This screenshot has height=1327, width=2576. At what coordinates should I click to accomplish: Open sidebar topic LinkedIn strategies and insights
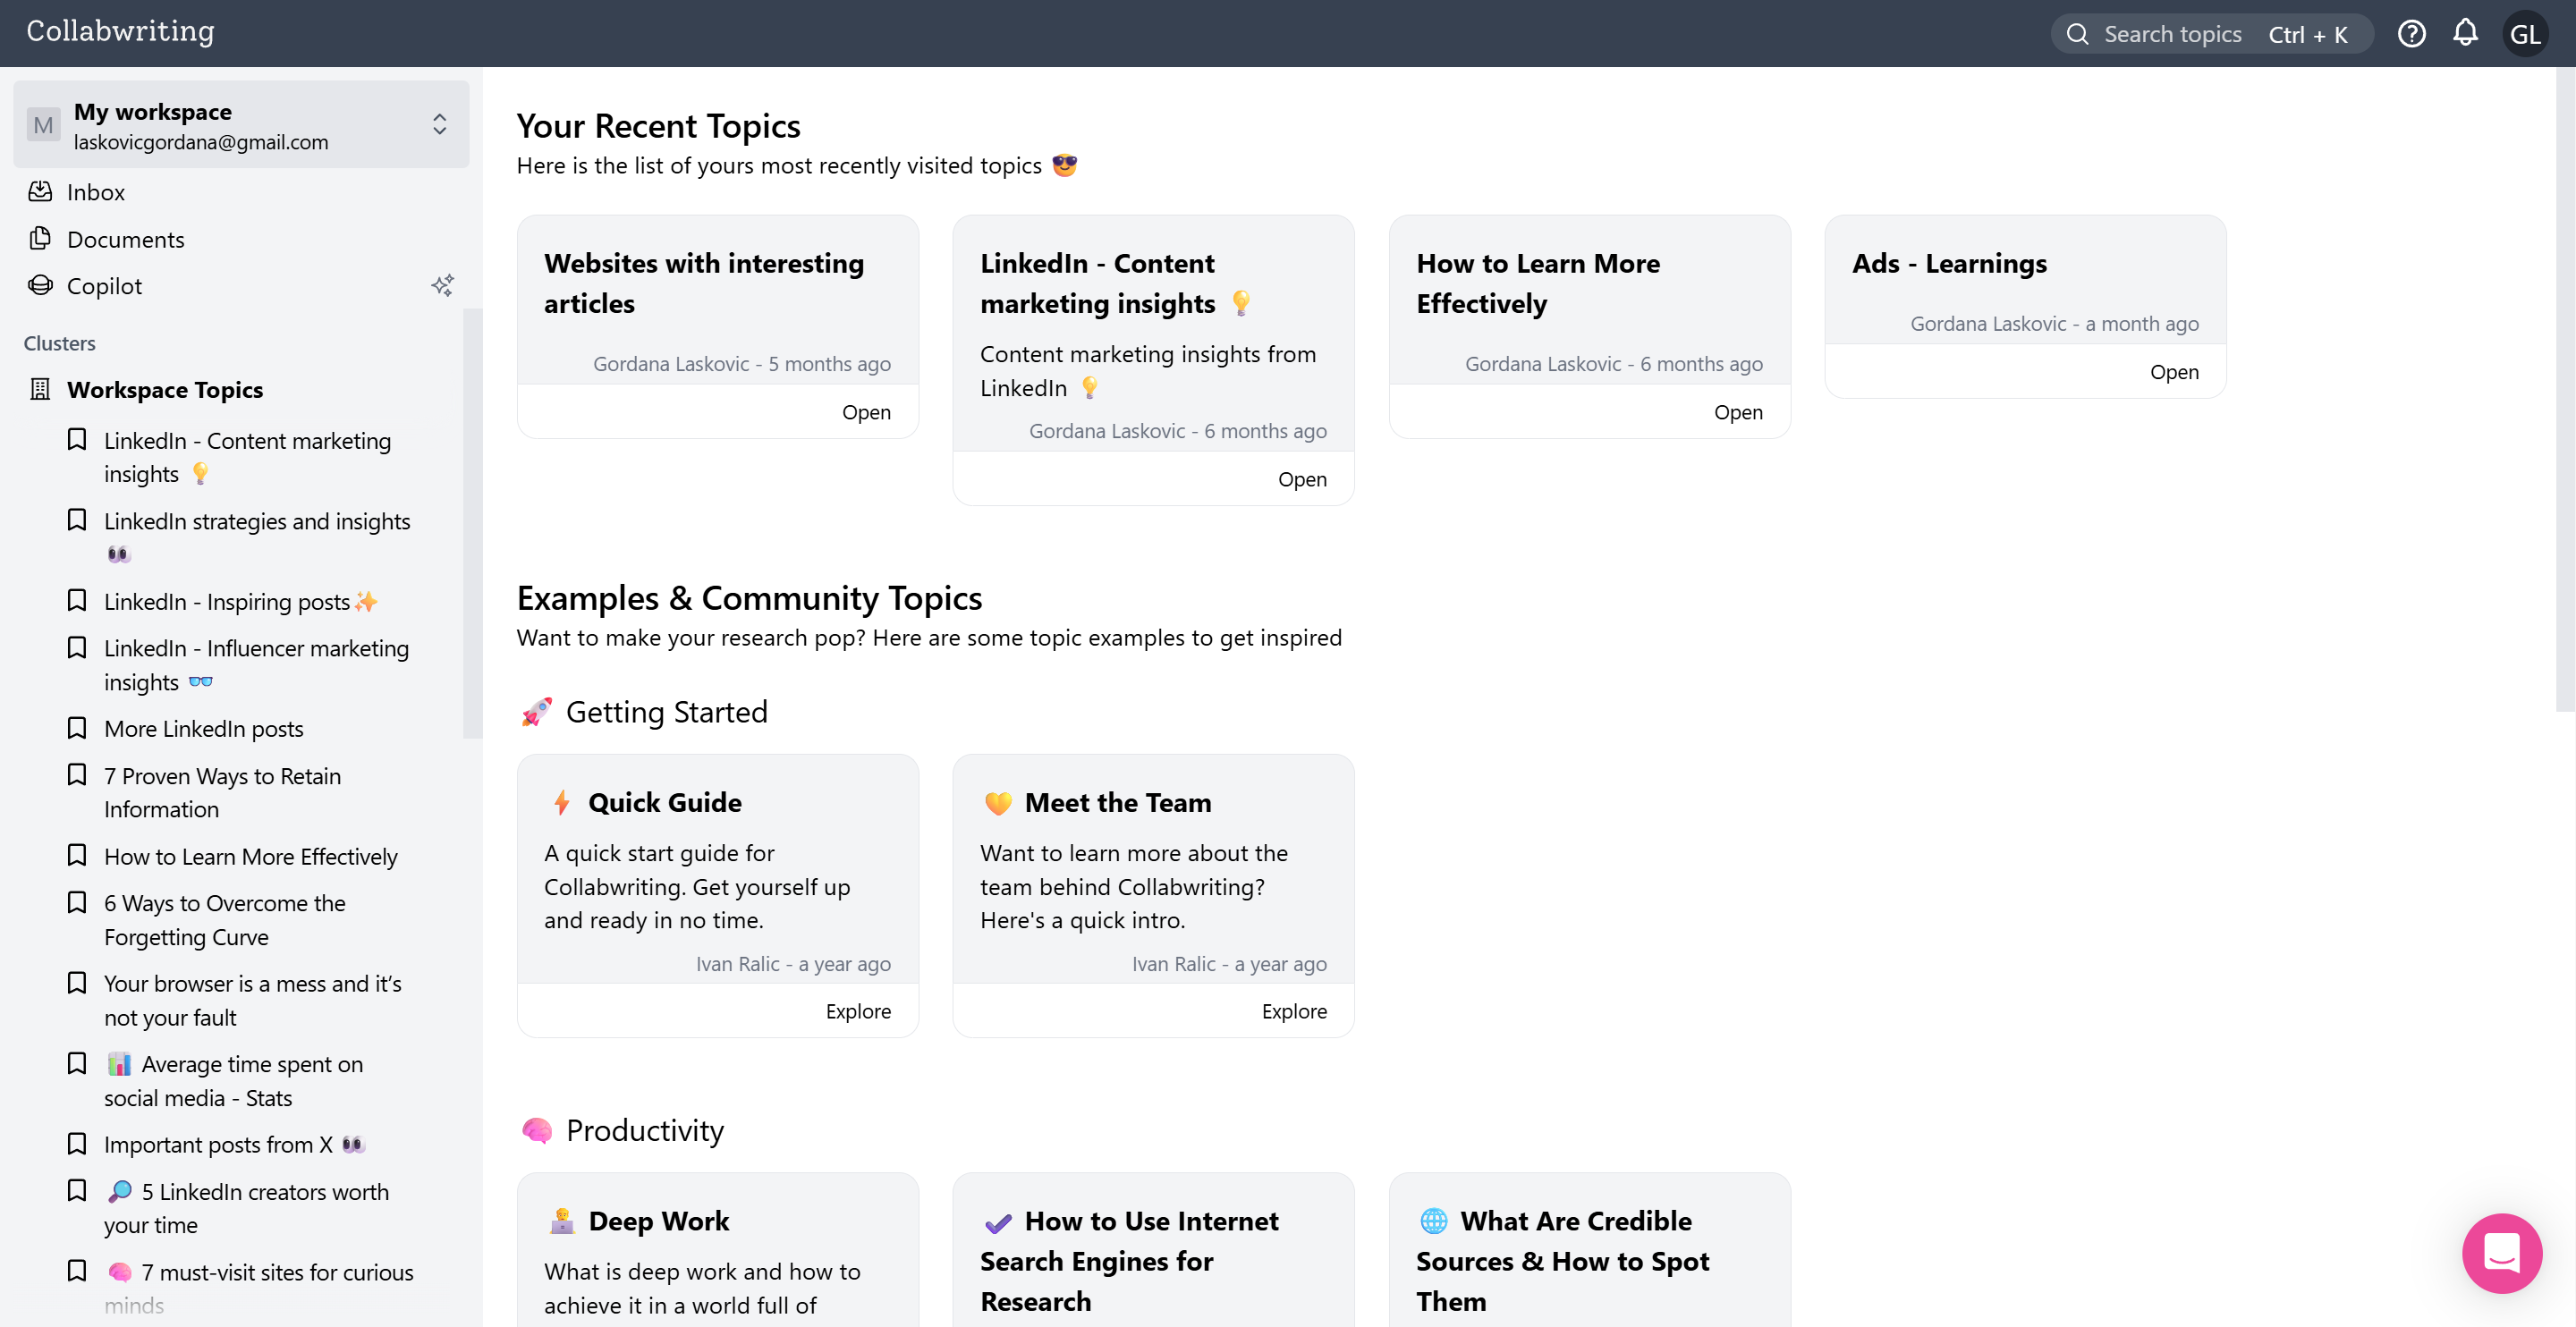point(257,537)
